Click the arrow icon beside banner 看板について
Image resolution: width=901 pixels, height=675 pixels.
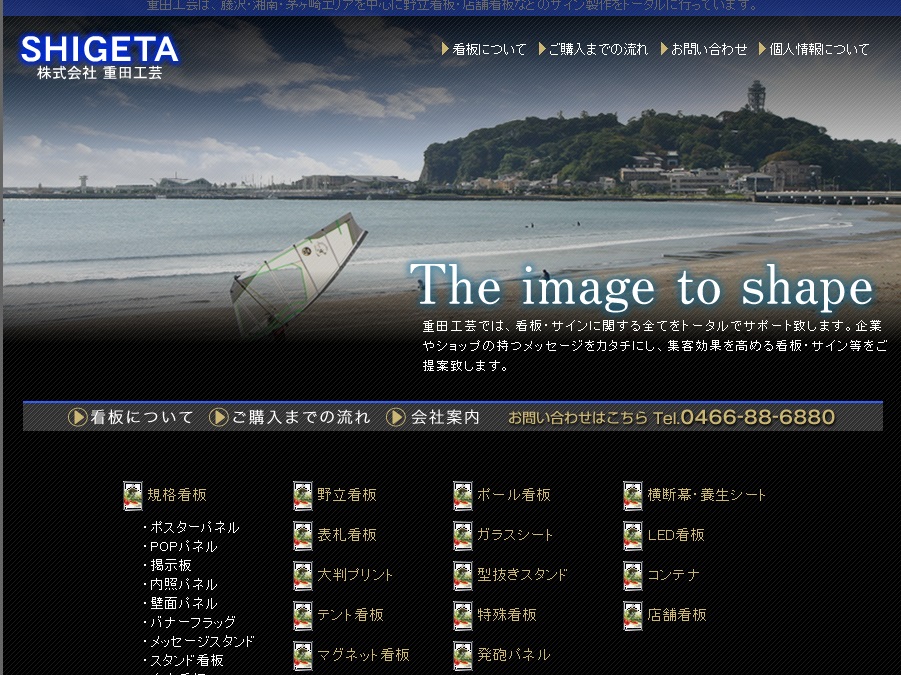pos(78,417)
